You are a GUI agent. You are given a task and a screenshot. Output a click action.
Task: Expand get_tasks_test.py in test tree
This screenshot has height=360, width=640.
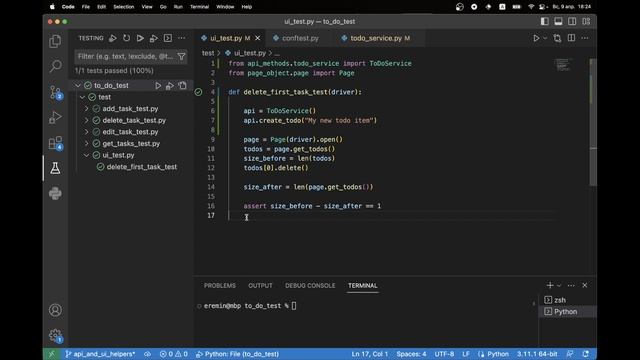coord(87,144)
